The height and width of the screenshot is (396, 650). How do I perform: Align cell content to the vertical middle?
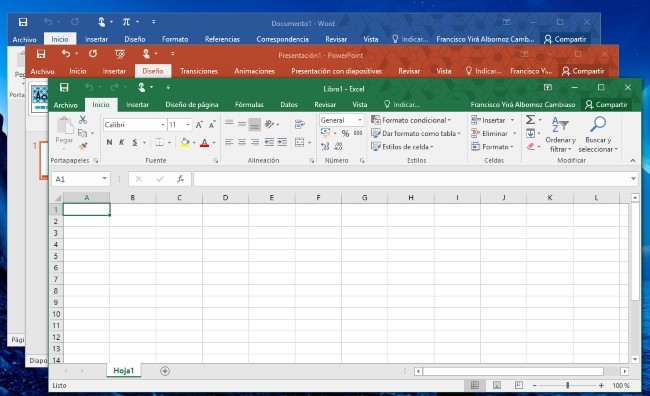point(242,124)
